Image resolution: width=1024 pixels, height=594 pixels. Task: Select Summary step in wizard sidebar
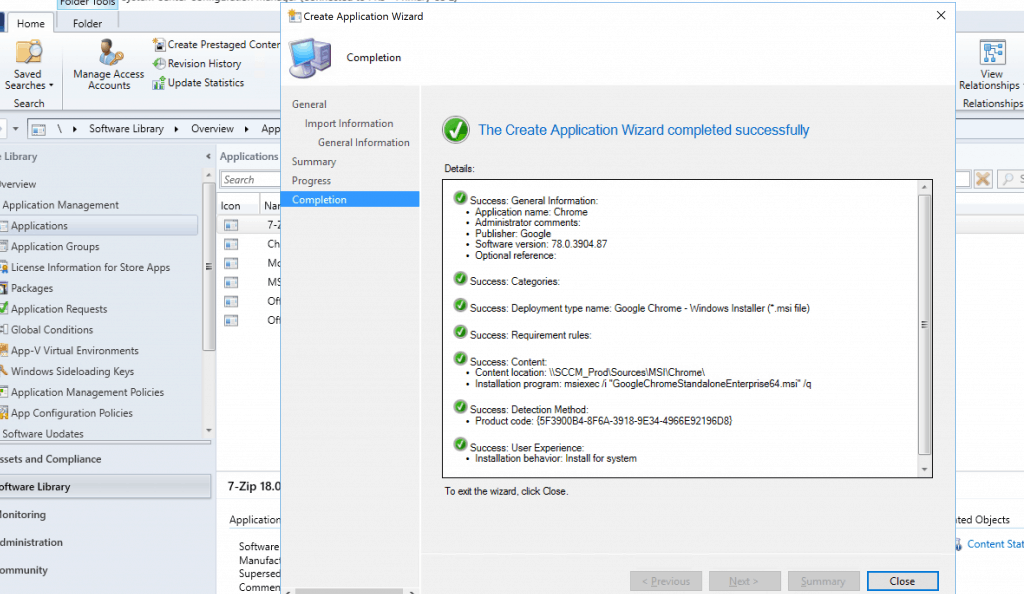[x=314, y=161]
